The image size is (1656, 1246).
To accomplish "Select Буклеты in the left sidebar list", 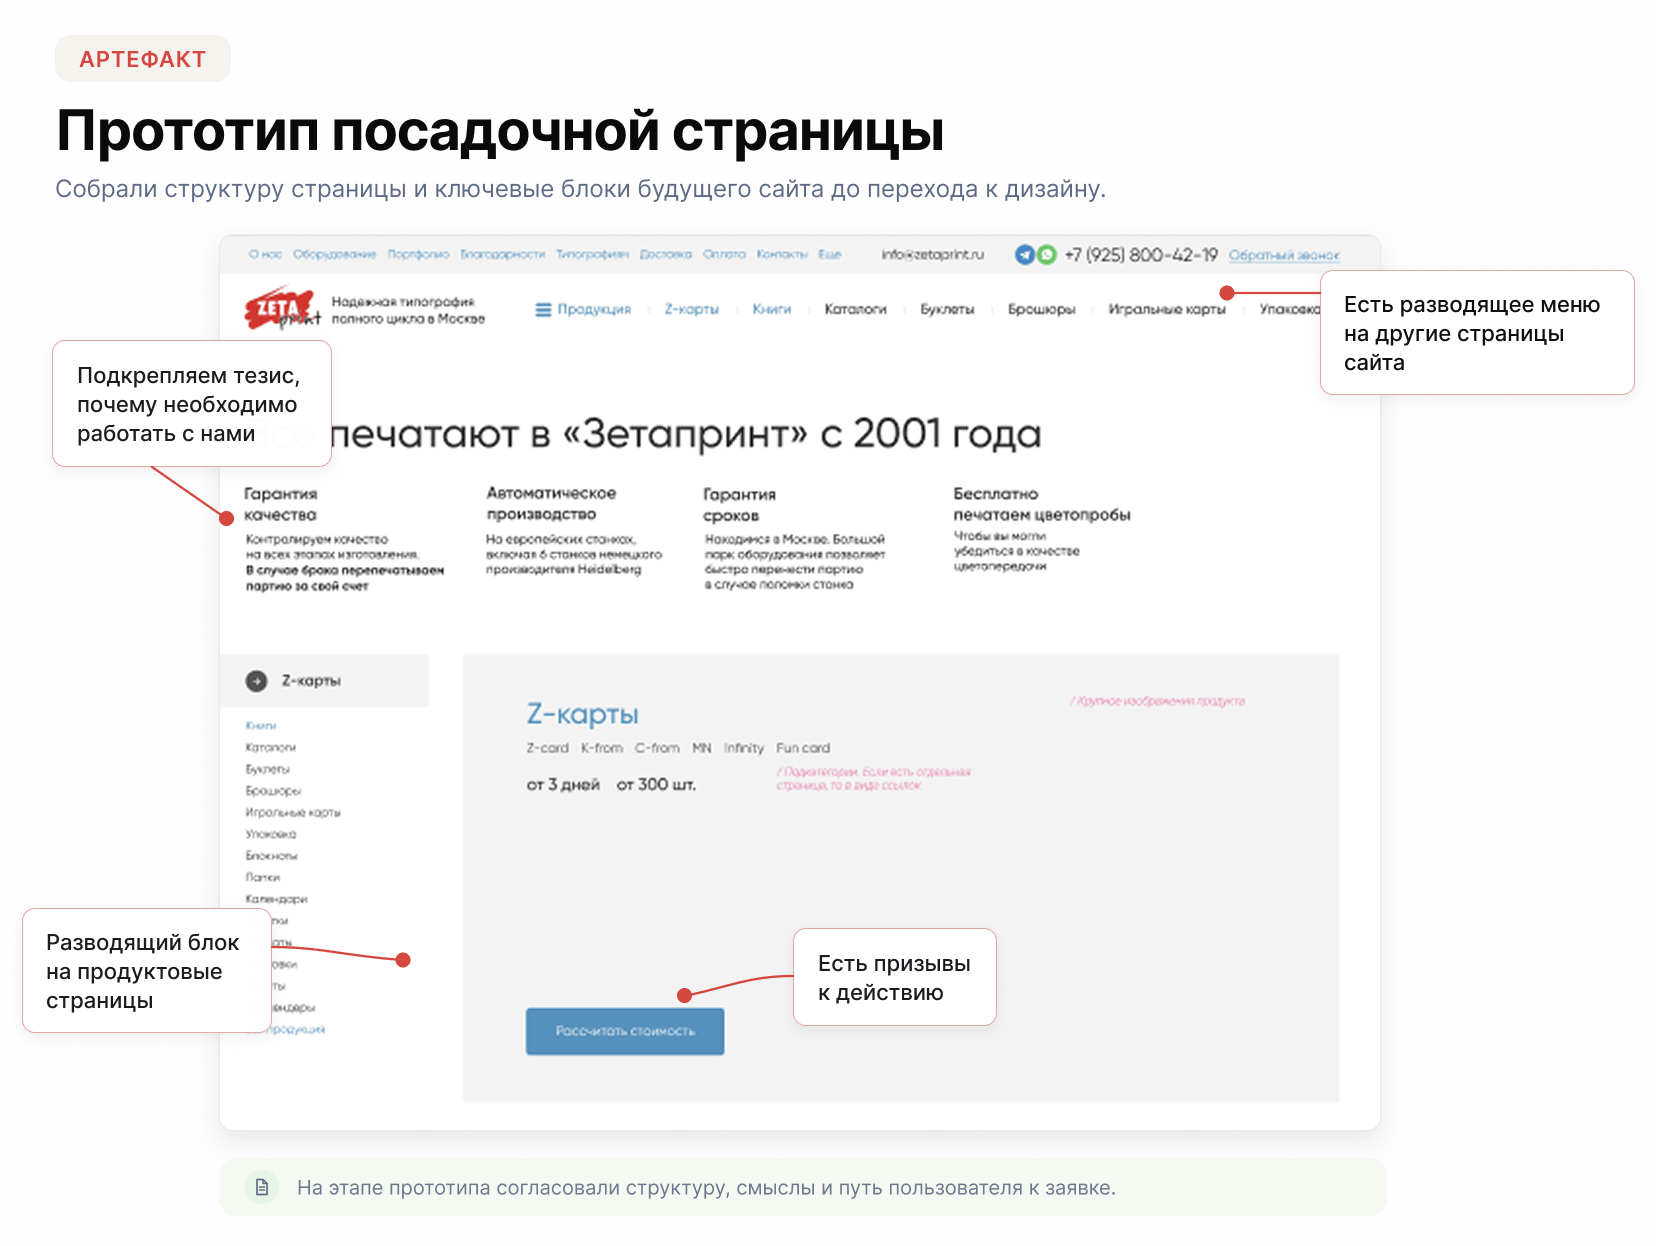I will coord(268,770).
